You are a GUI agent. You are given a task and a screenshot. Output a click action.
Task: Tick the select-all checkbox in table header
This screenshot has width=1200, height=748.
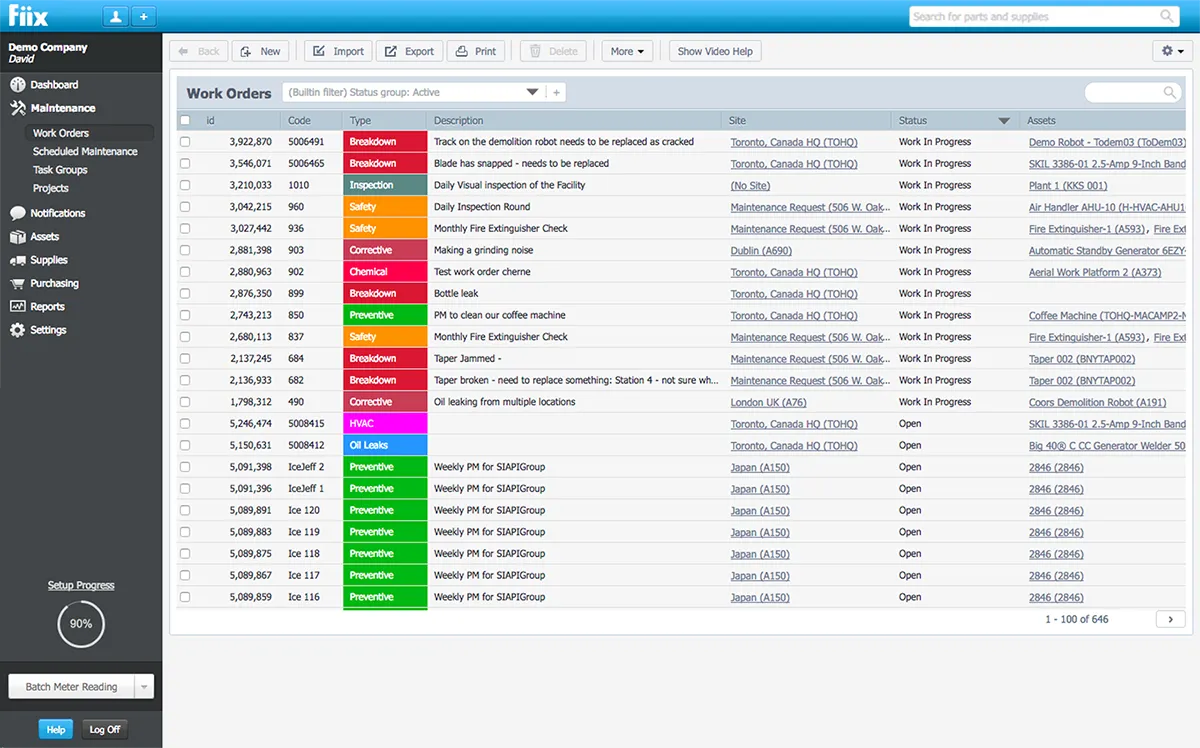pyautogui.click(x=184, y=121)
